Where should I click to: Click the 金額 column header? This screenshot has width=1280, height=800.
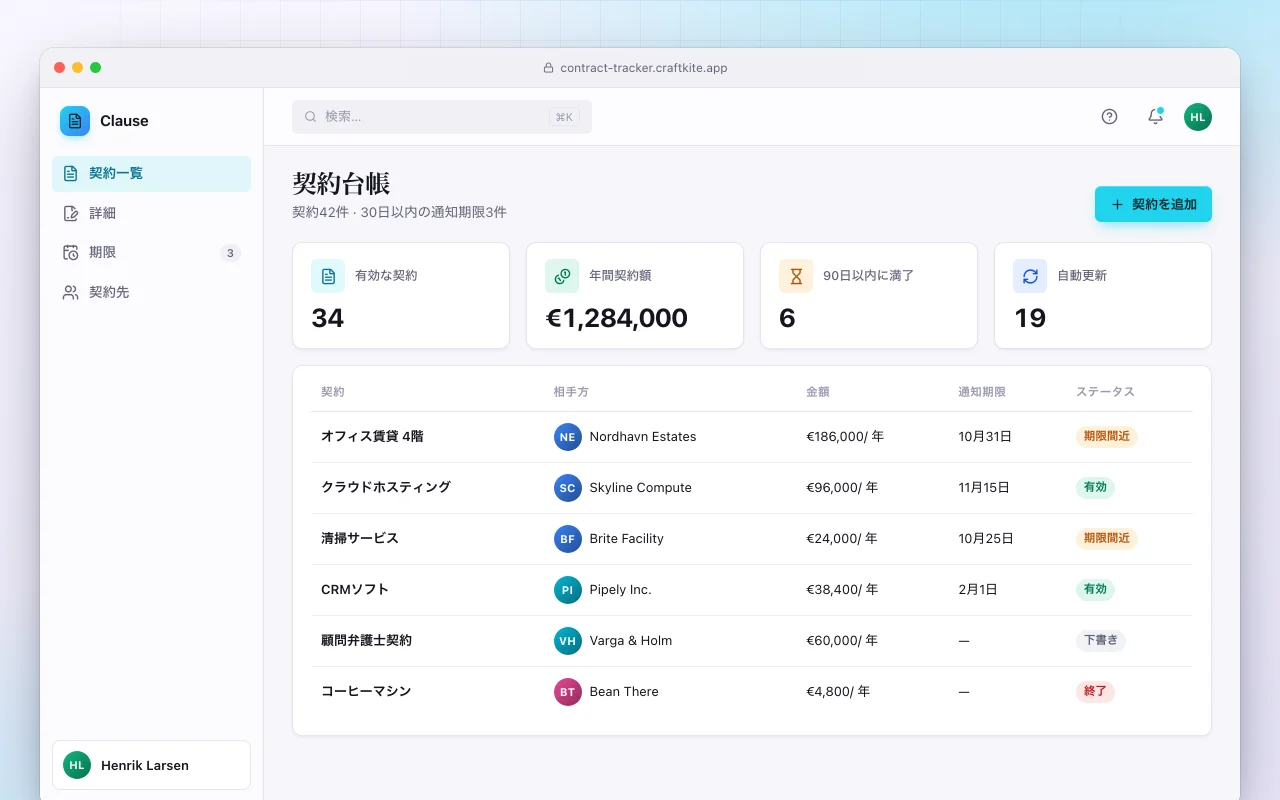(818, 392)
